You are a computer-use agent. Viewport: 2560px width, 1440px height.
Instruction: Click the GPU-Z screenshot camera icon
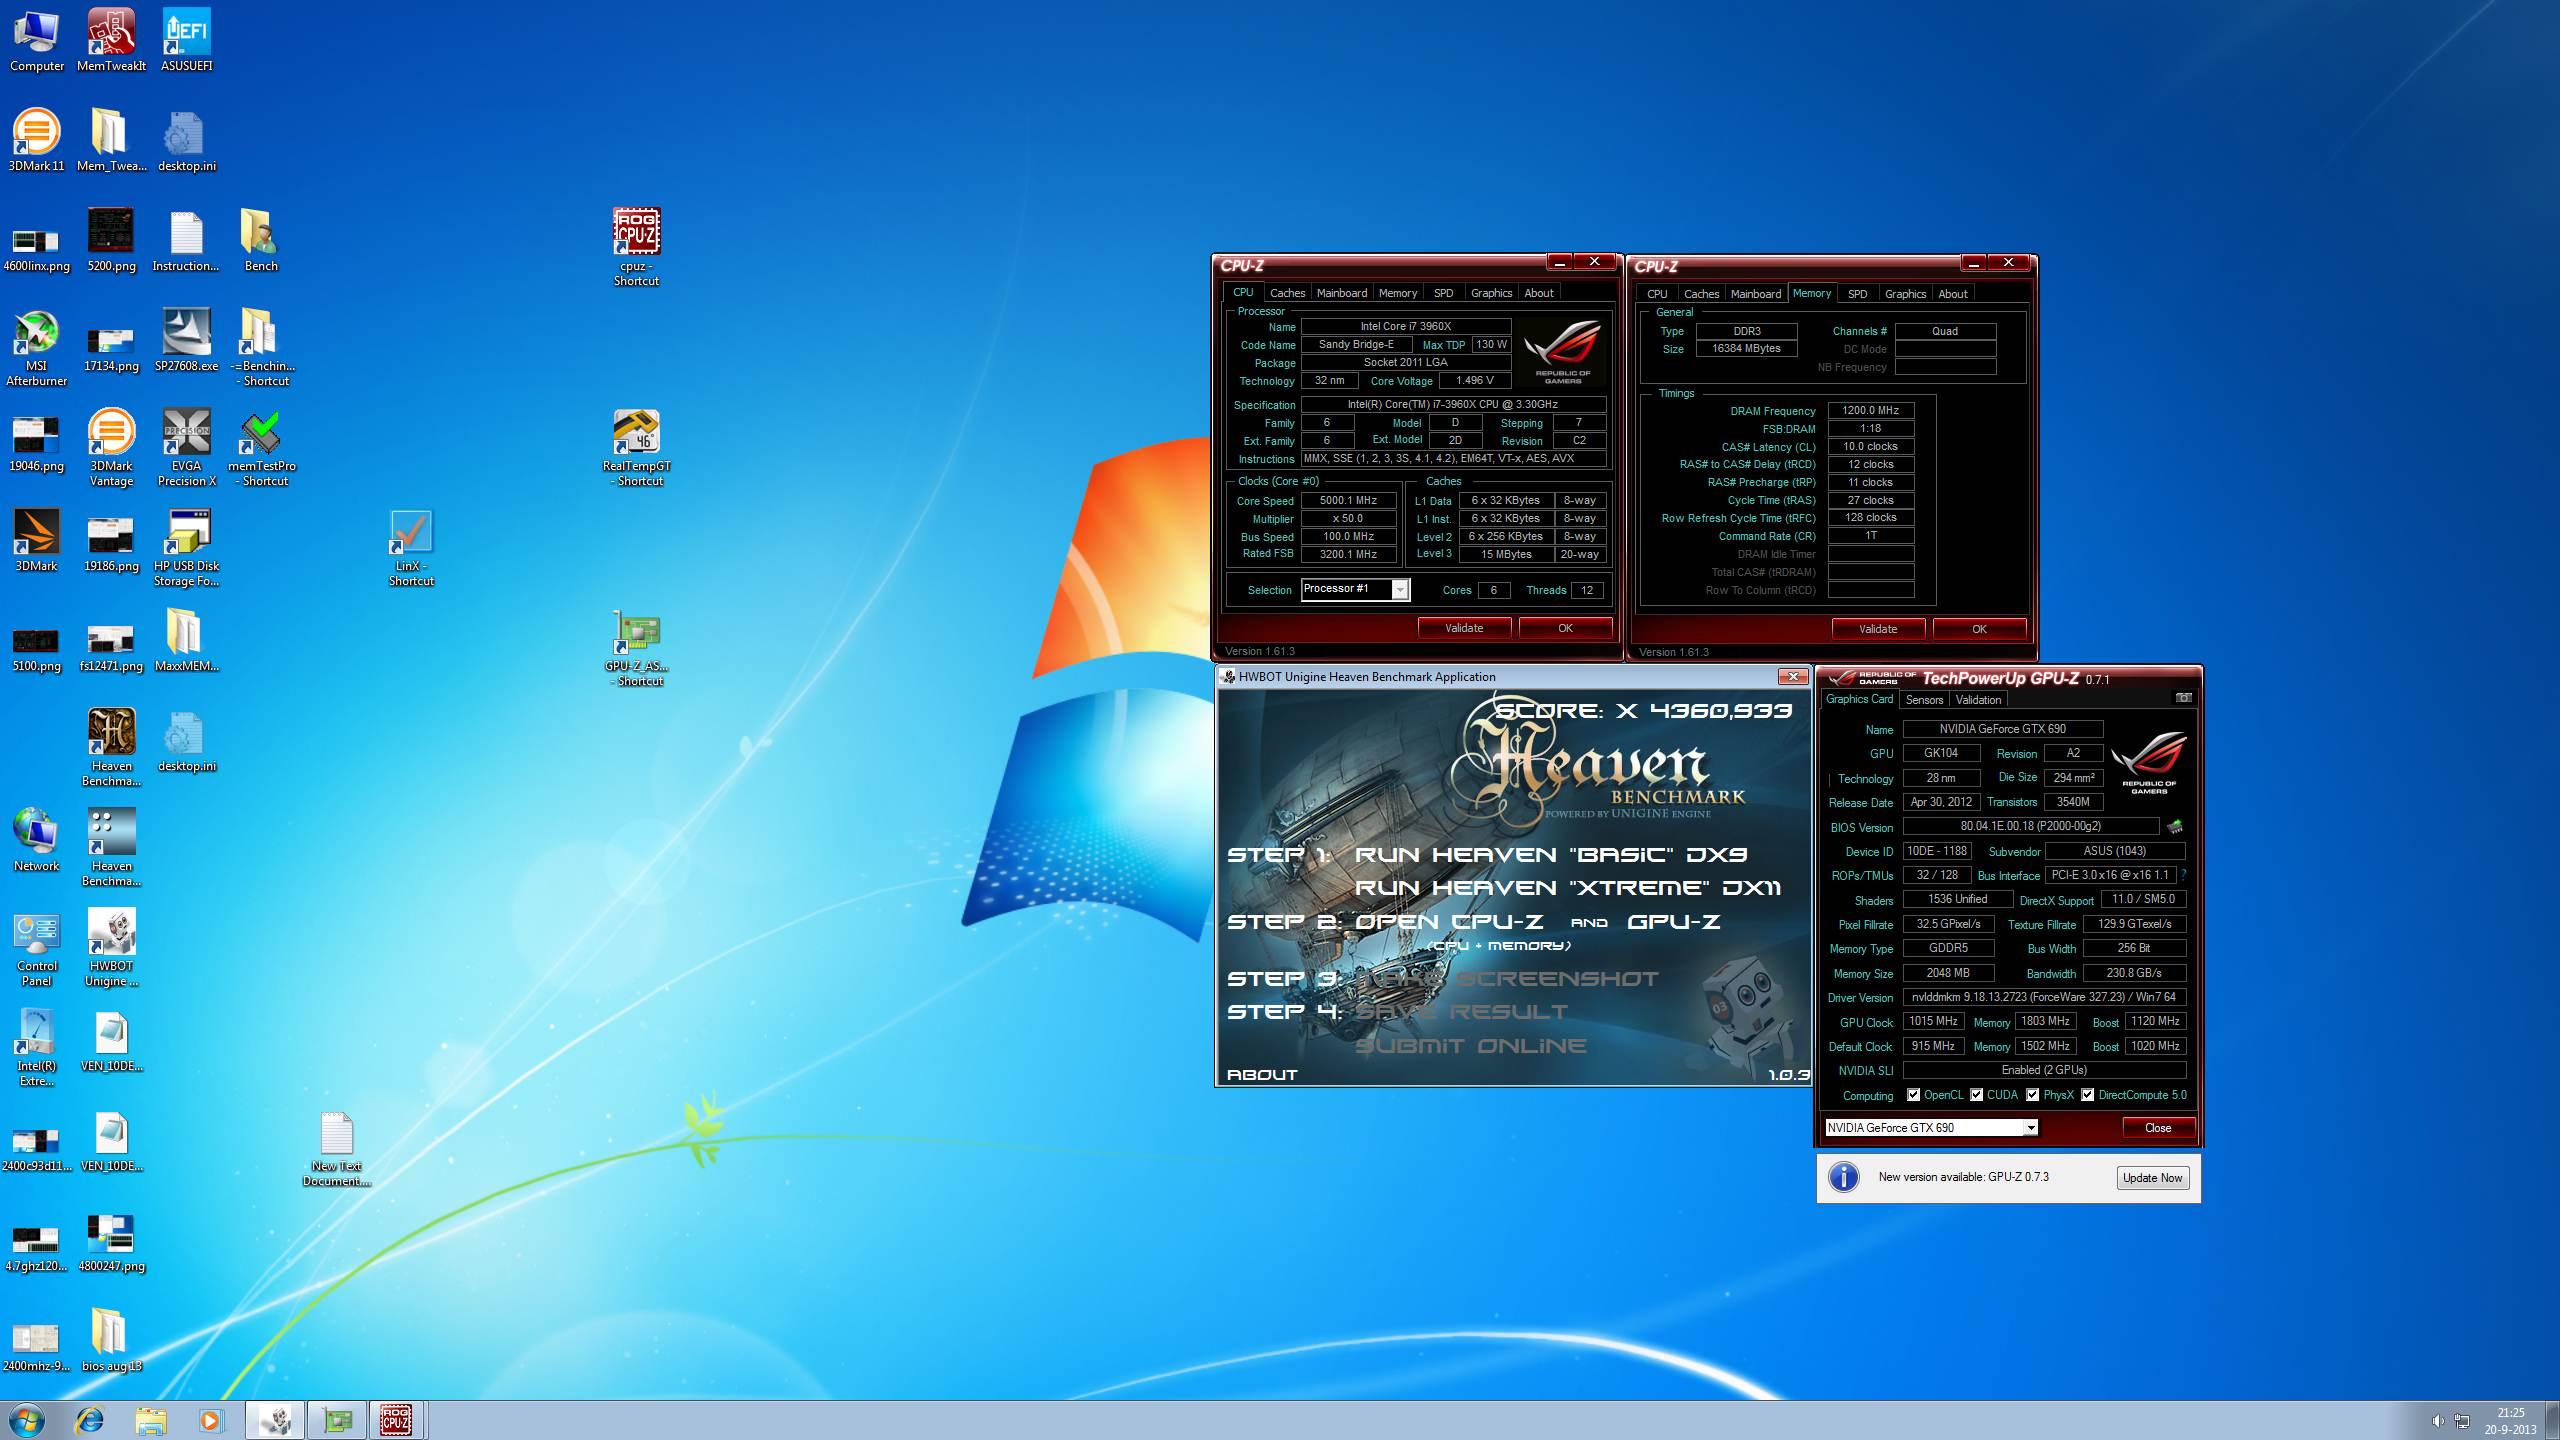(x=2184, y=698)
